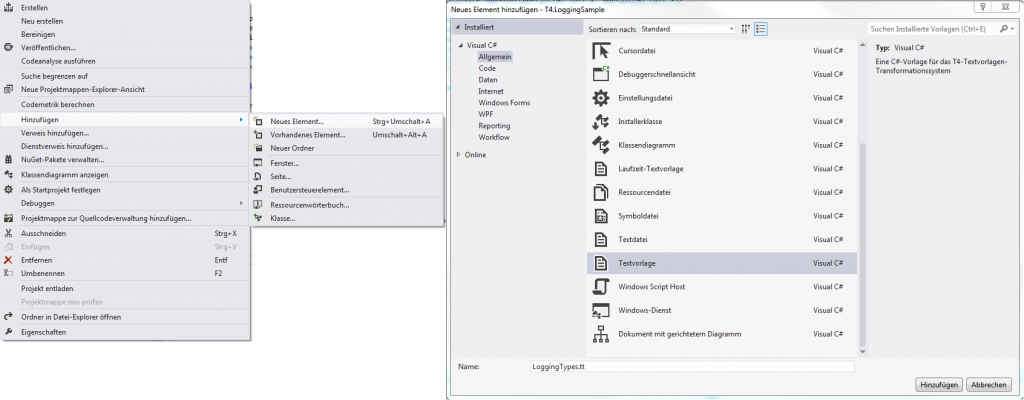Click the search magnifier icon
The width and height of the screenshot is (1024, 400).
[1002, 29]
